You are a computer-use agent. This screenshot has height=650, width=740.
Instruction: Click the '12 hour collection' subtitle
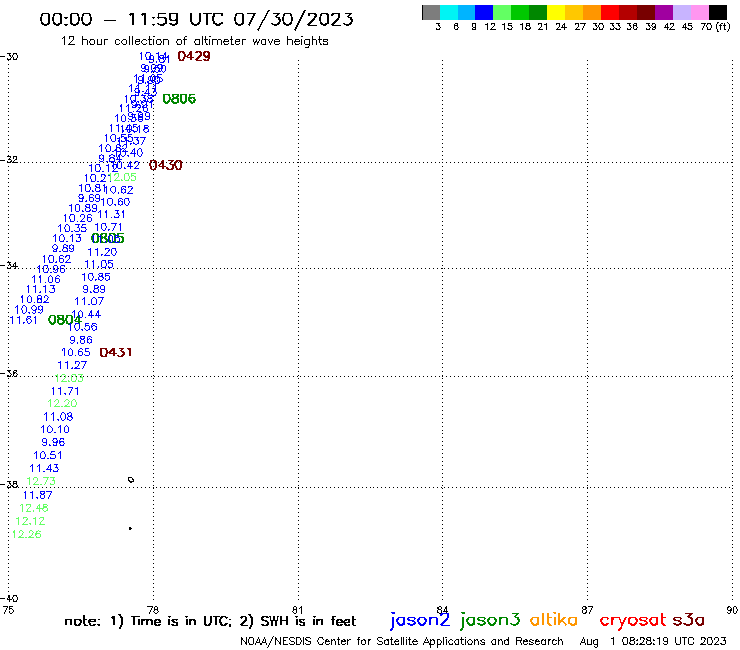click(194, 41)
